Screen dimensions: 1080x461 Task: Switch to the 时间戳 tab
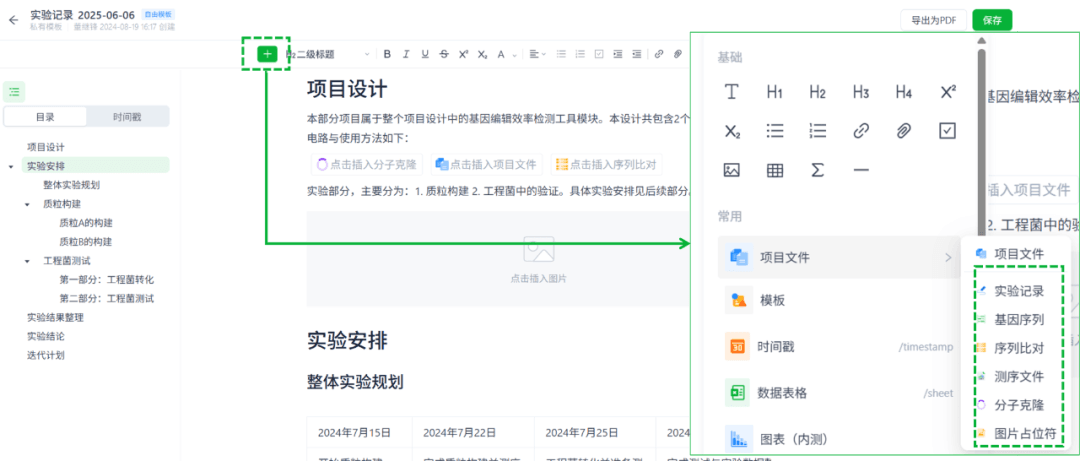click(127, 116)
